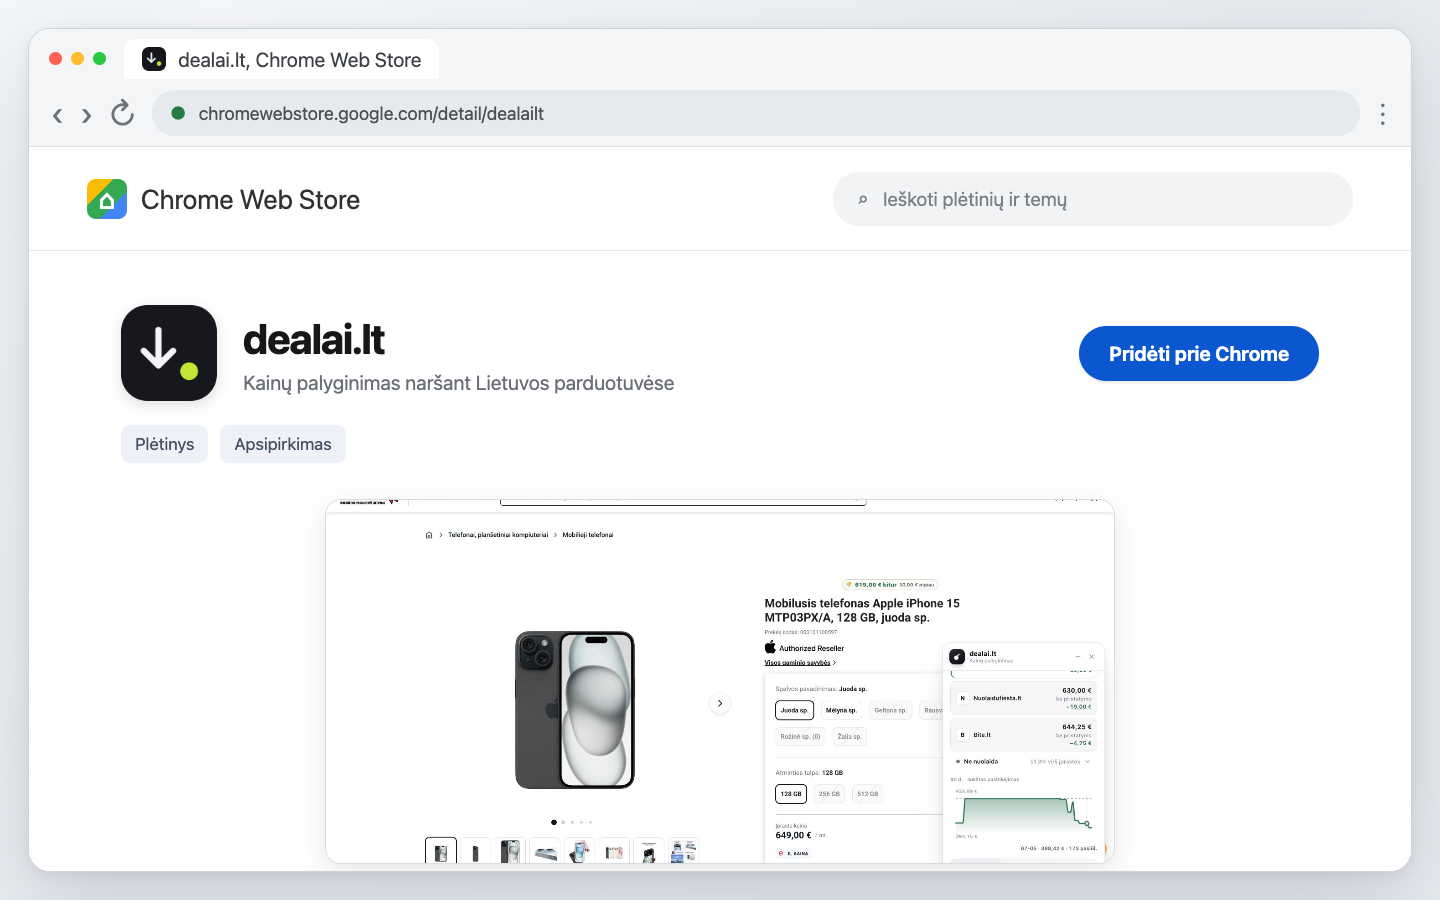The height and width of the screenshot is (900, 1440).
Task: Close the browser window with red button
Action: point(56,58)
